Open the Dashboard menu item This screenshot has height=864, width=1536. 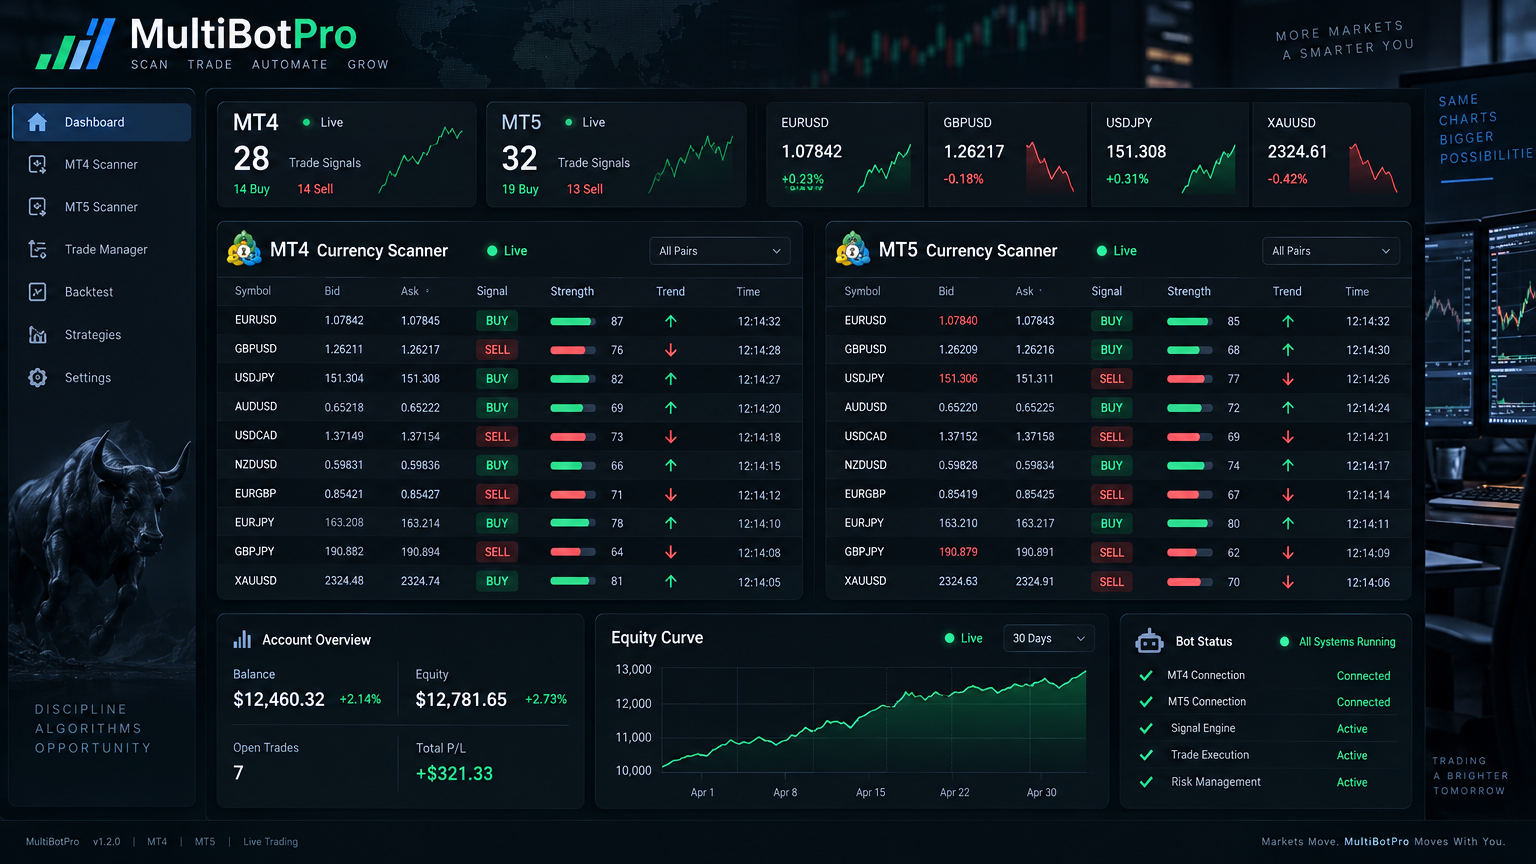tap(101, 122)
